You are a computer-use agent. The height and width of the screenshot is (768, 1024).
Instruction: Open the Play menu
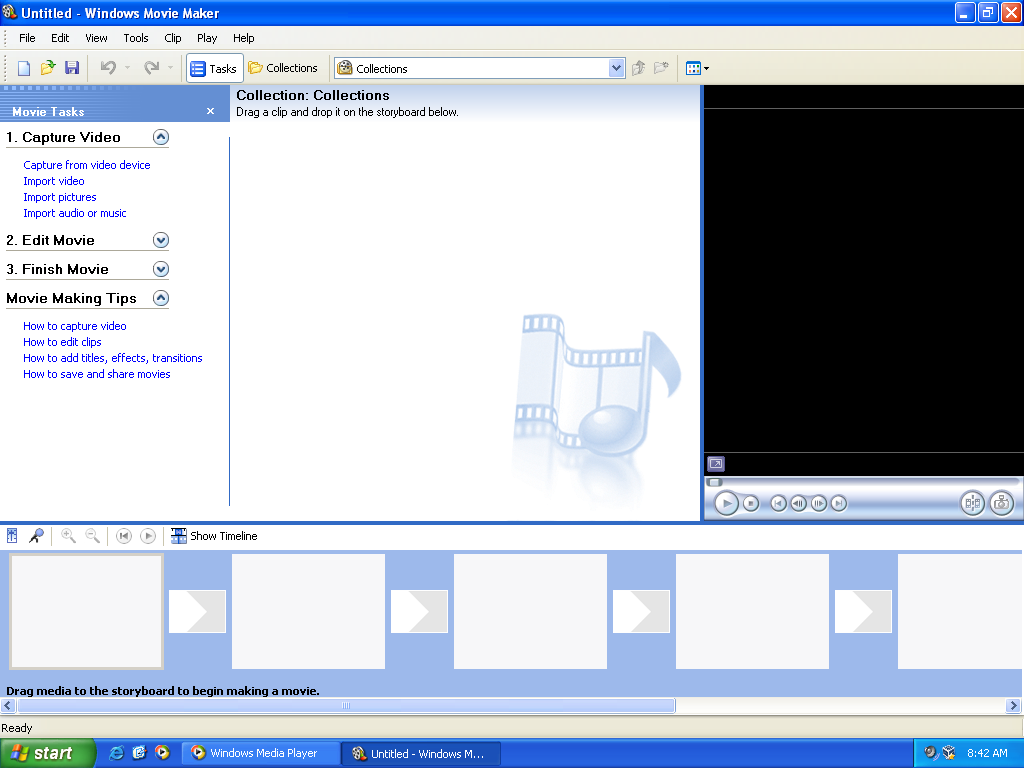(x=207, y=38)
